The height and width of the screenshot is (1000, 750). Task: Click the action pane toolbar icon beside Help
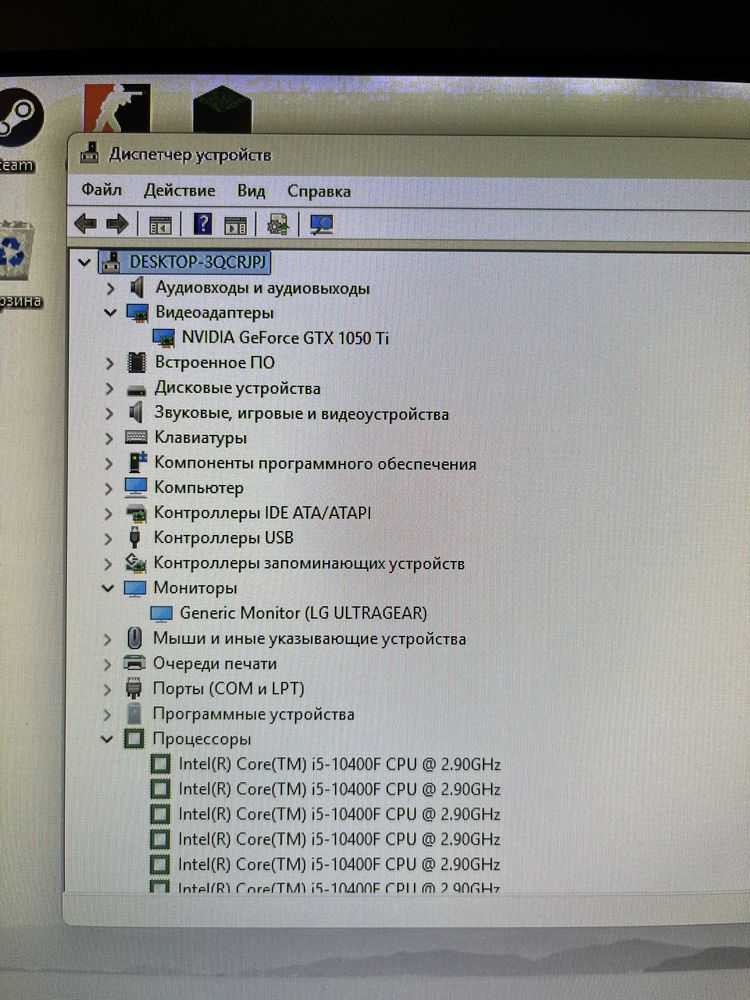235,225
